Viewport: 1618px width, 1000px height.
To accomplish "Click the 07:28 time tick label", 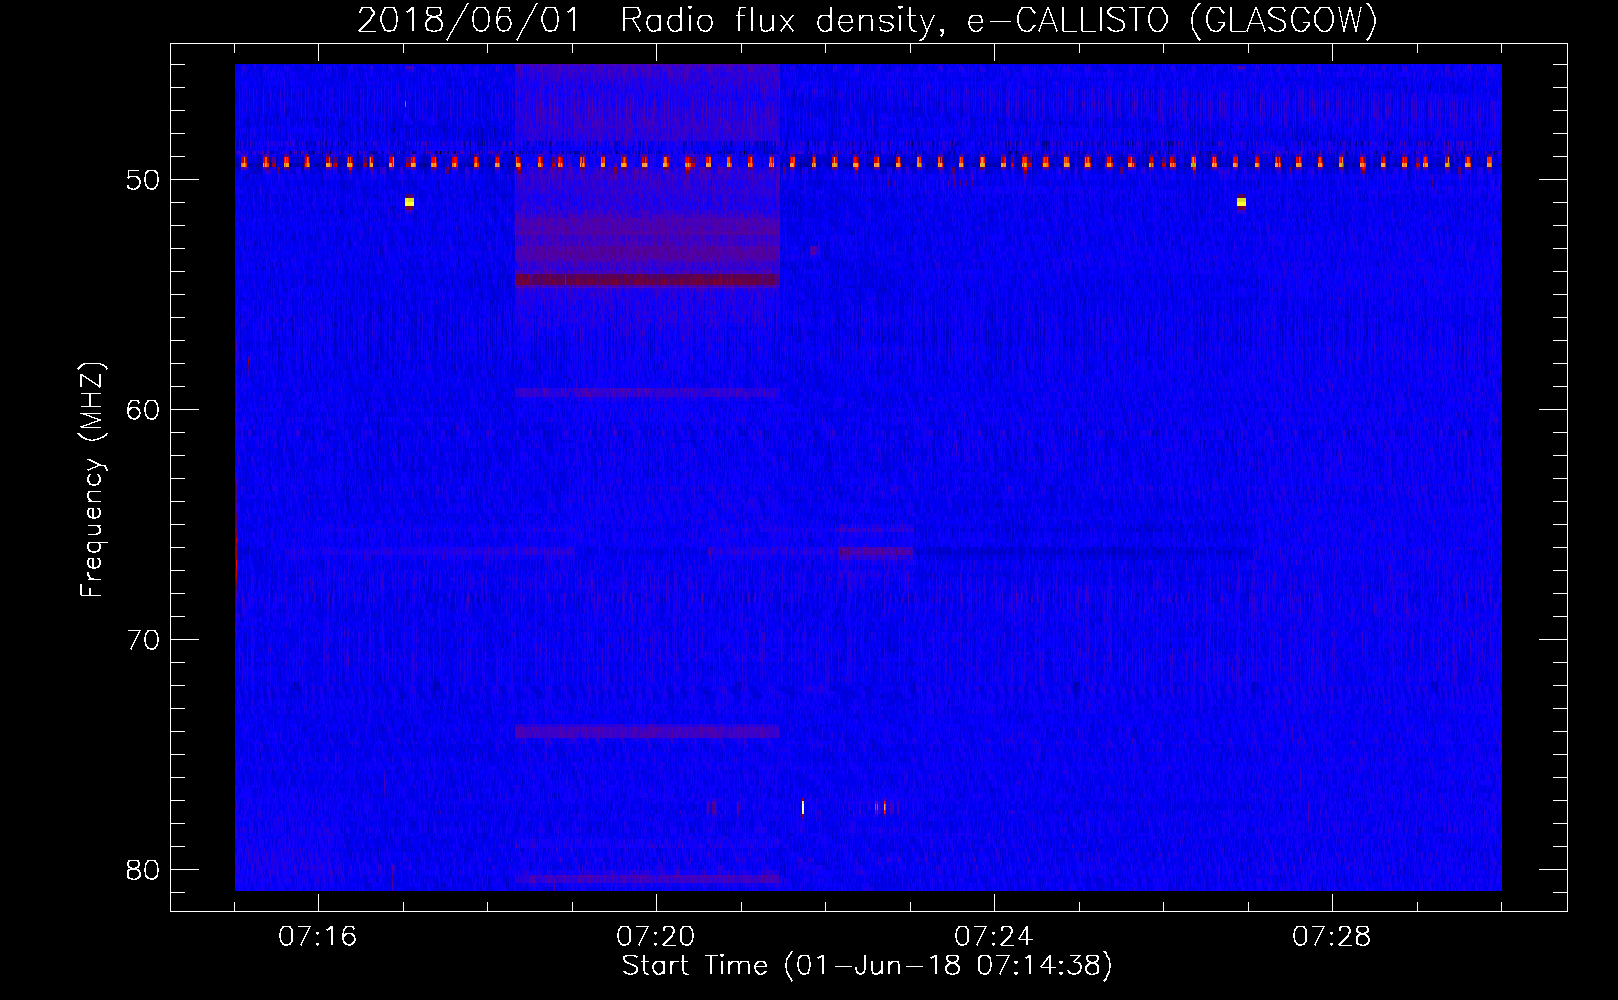I will pos(1332,937).
